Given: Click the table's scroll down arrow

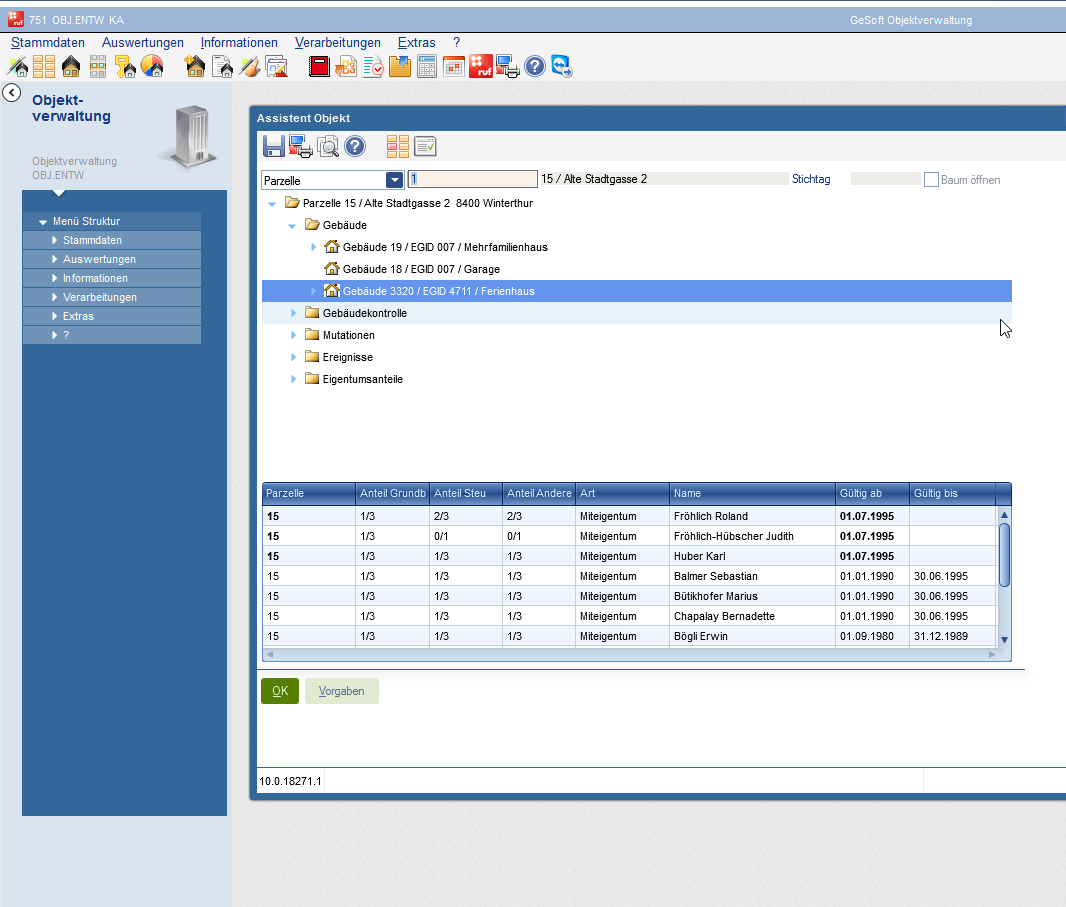Looking at the screenshot, I should click(1004, 640).
